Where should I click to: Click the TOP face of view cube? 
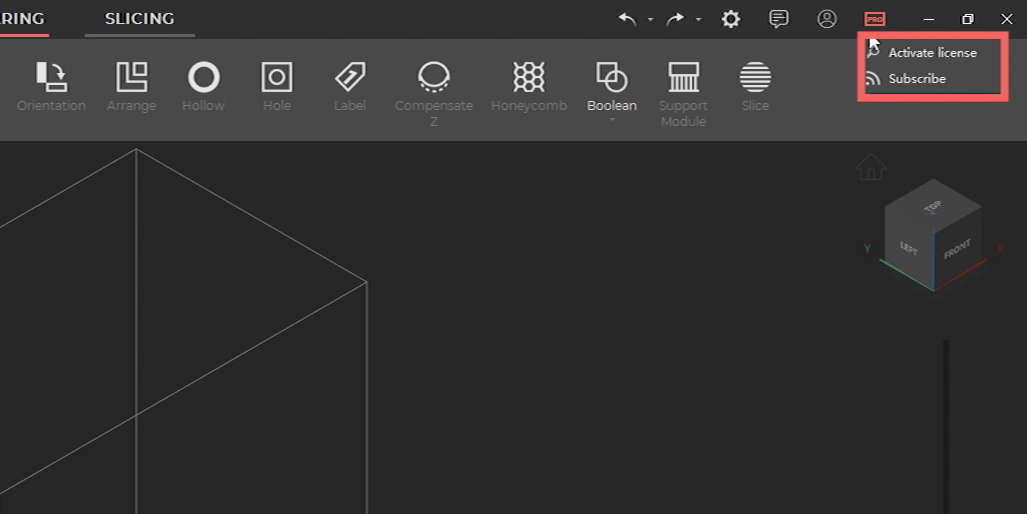(x=933, y=206)
